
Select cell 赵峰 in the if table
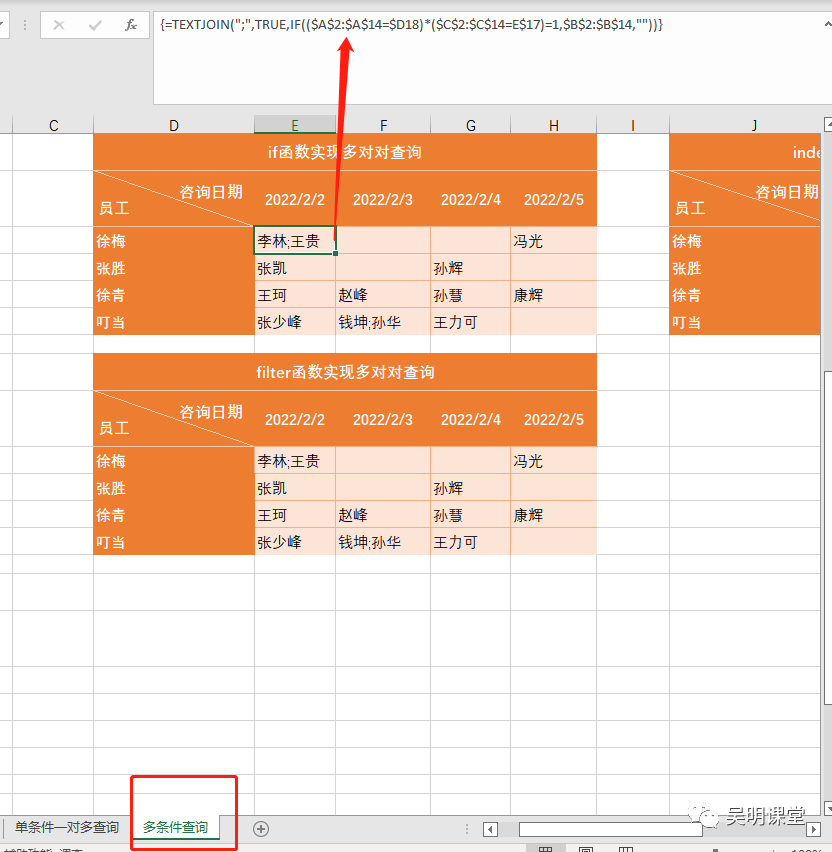pyautogui.click(x=383, y=295)
